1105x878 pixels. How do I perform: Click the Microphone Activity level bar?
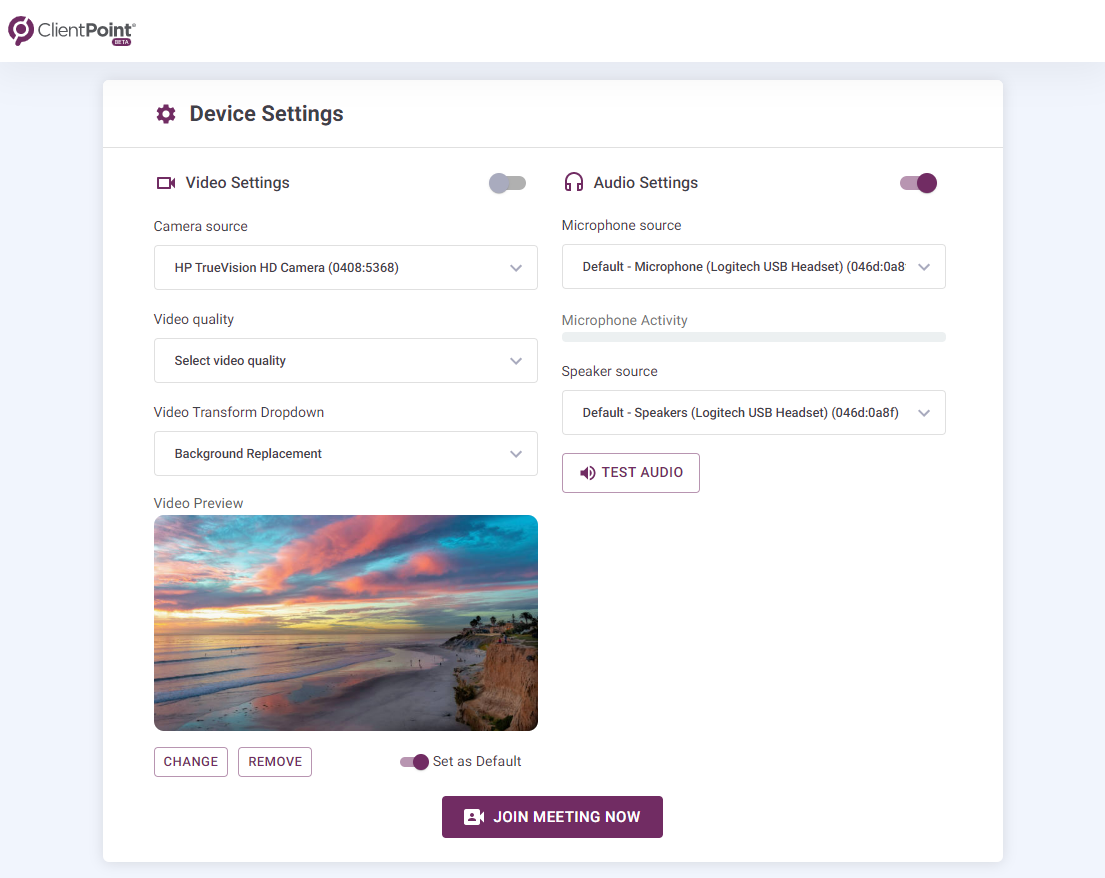coord(753,337)
